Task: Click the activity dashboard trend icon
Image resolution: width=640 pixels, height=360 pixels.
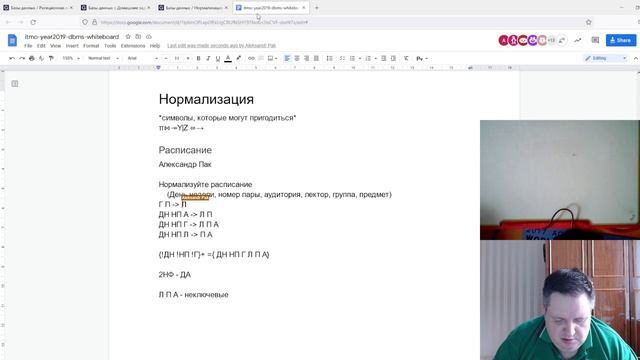Action: pyautogui.click(x=578, y=40)
